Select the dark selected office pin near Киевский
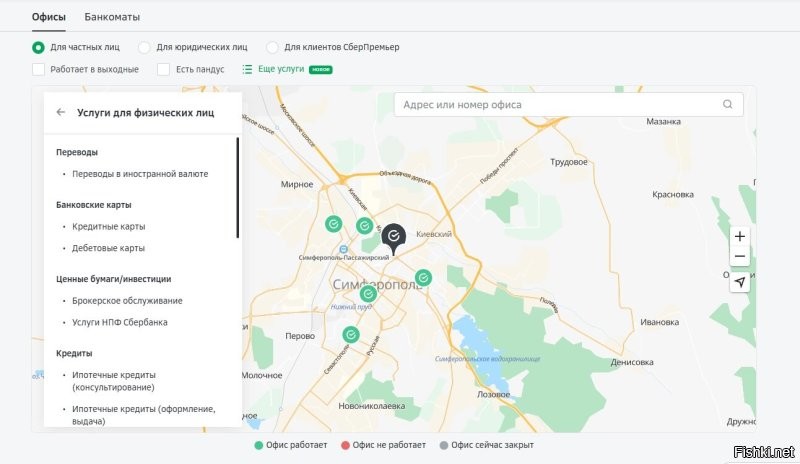Image resolution: width=800 pixels, height=464 pixels. 393,238
